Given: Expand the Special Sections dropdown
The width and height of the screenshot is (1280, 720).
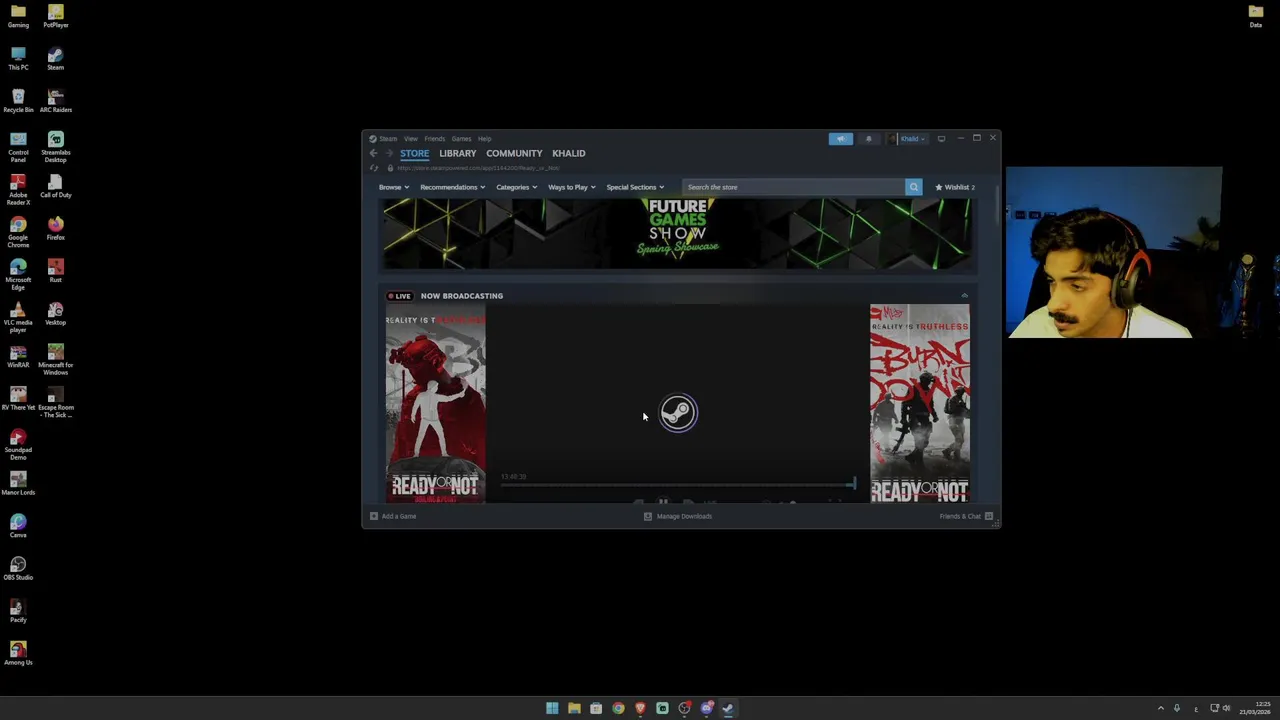Looking at the screenshot, I should (x=635, y=187).
